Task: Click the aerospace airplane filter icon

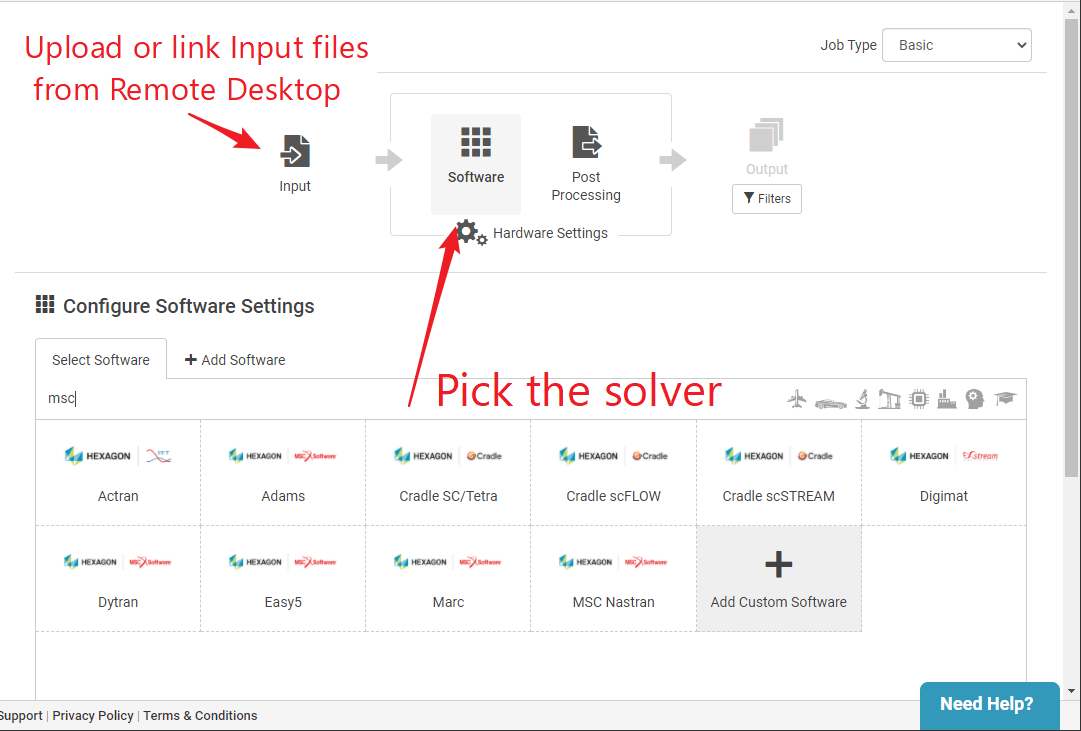Action: 797,399
